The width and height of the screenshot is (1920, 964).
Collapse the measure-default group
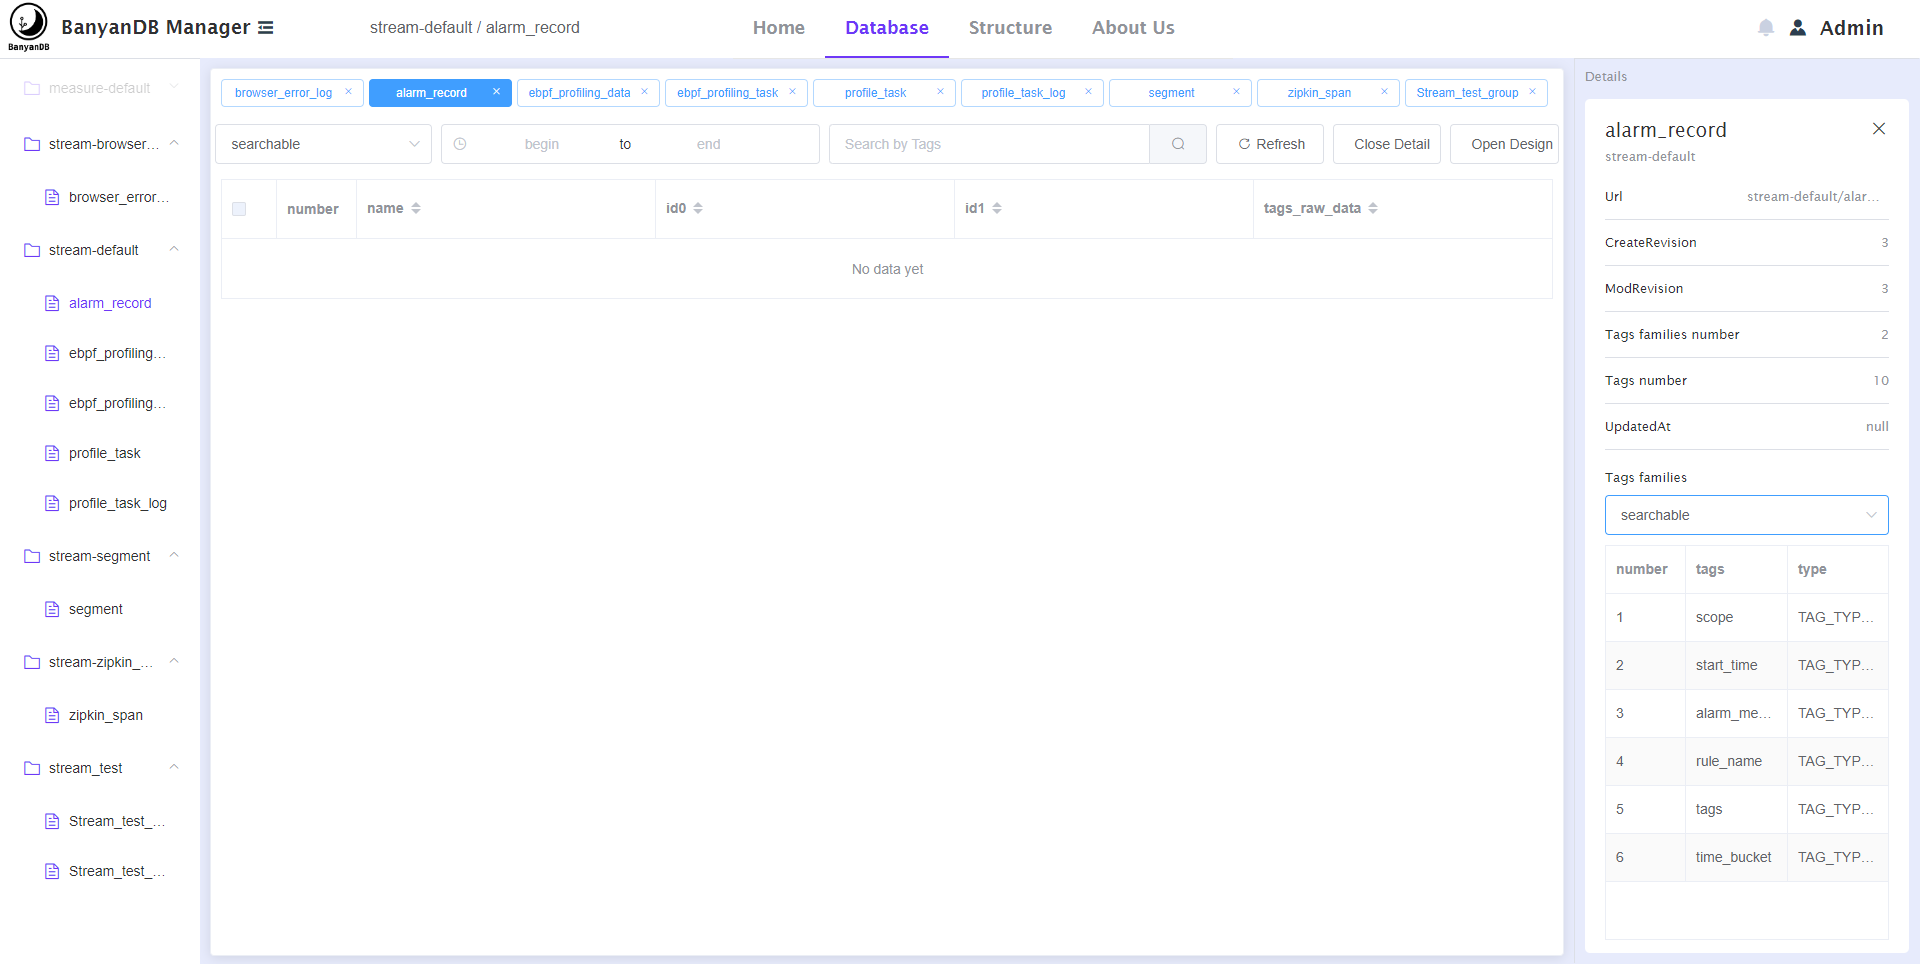click(x=174, y=87)
